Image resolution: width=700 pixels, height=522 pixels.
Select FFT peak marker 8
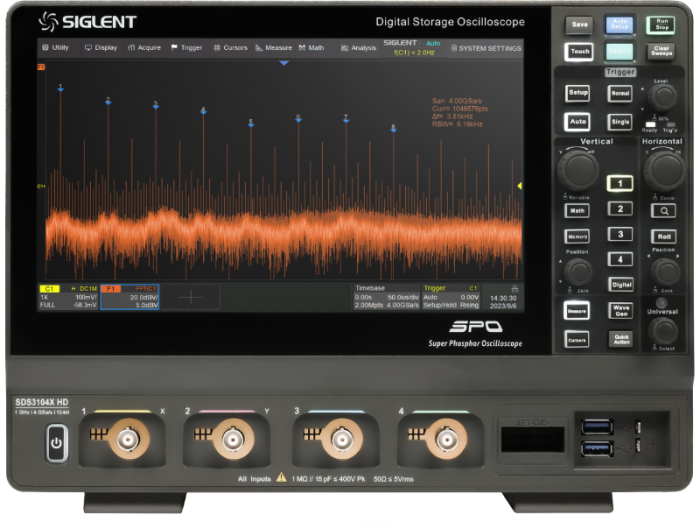[x=393, y=128]
